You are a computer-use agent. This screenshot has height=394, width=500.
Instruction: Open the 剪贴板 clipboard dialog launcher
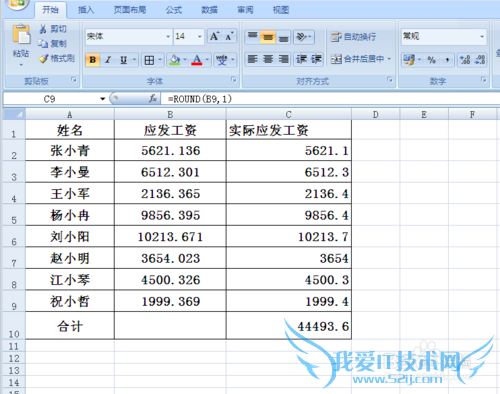[x=74, y=80]
